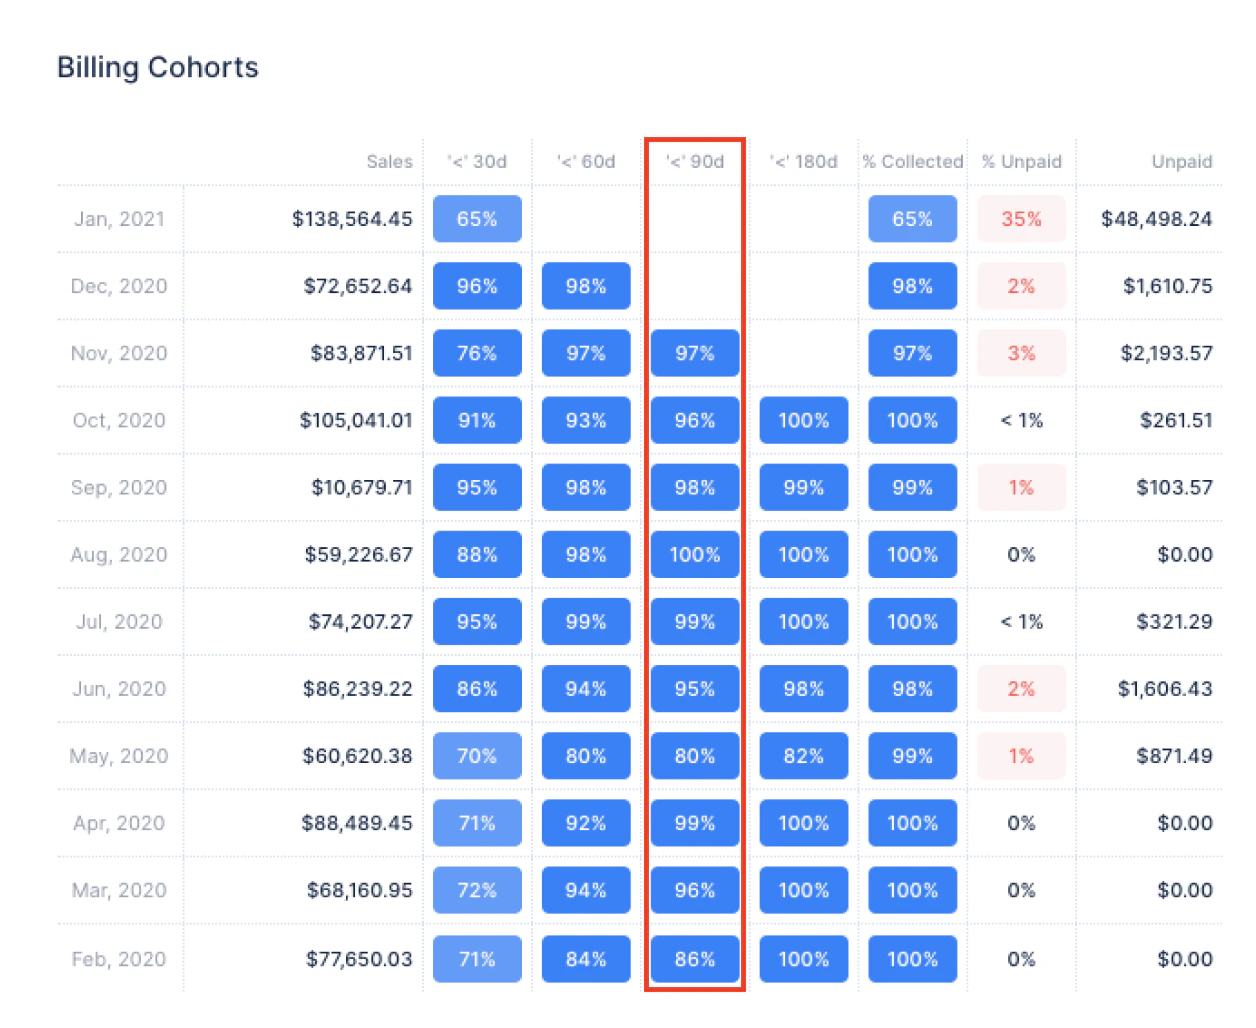Click the 65% badge under '<' 30d
The image size is (1256, 1028).
pos(477,219)
